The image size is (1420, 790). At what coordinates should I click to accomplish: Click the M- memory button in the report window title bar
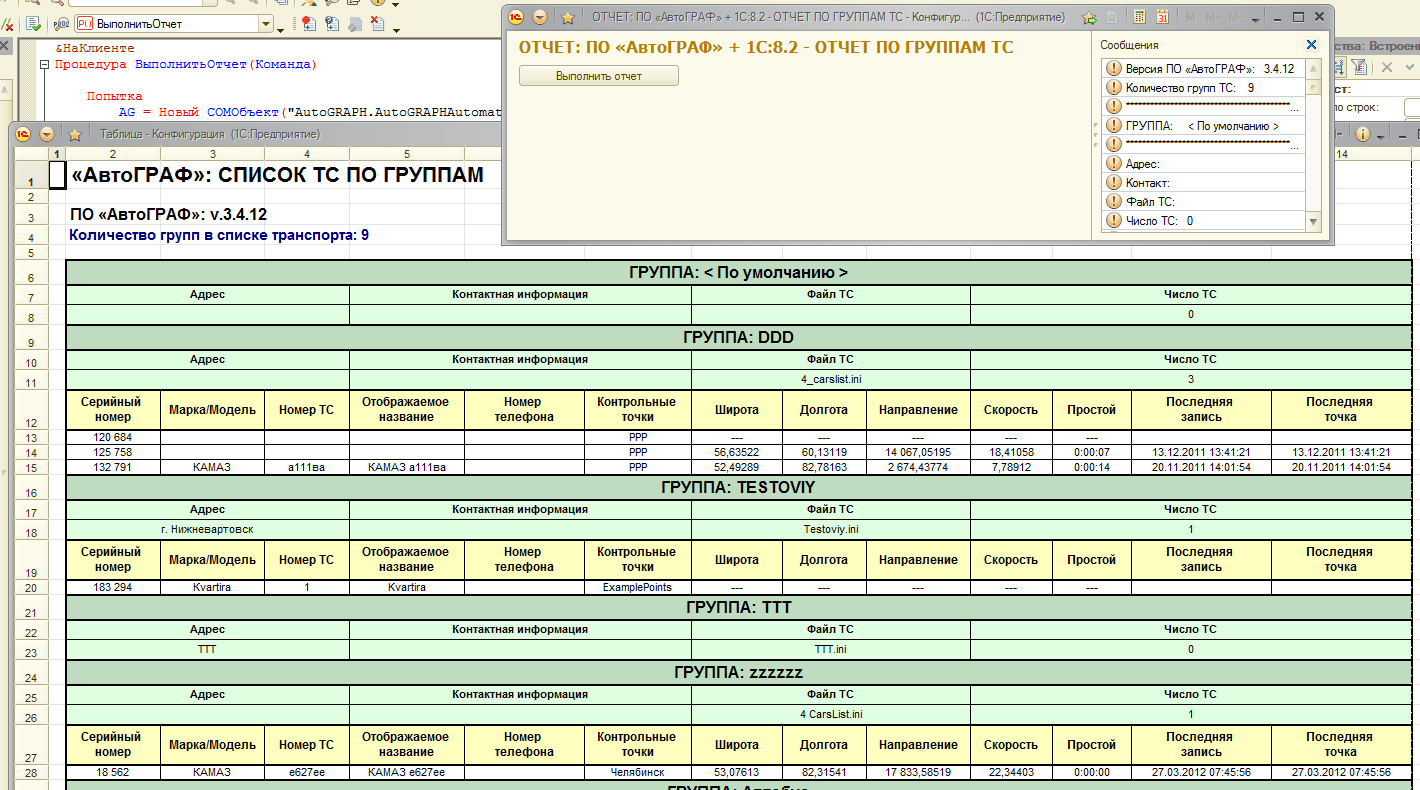pos(1235,17)
